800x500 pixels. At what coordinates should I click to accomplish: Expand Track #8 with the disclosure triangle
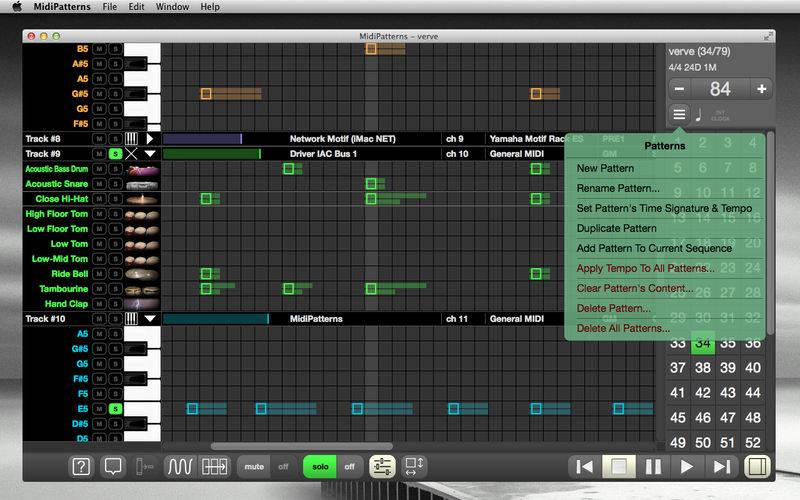(x=150, y=139)
